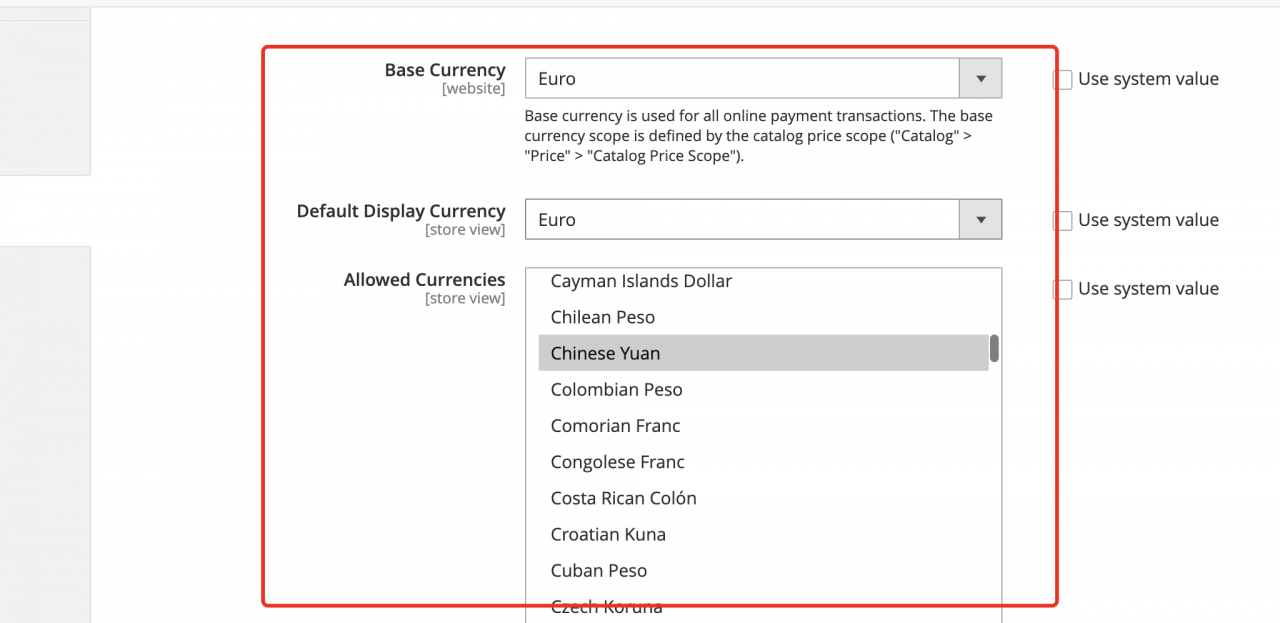Click the Czech Koruna list option
1280x623 pixels.
pos(606,607)
